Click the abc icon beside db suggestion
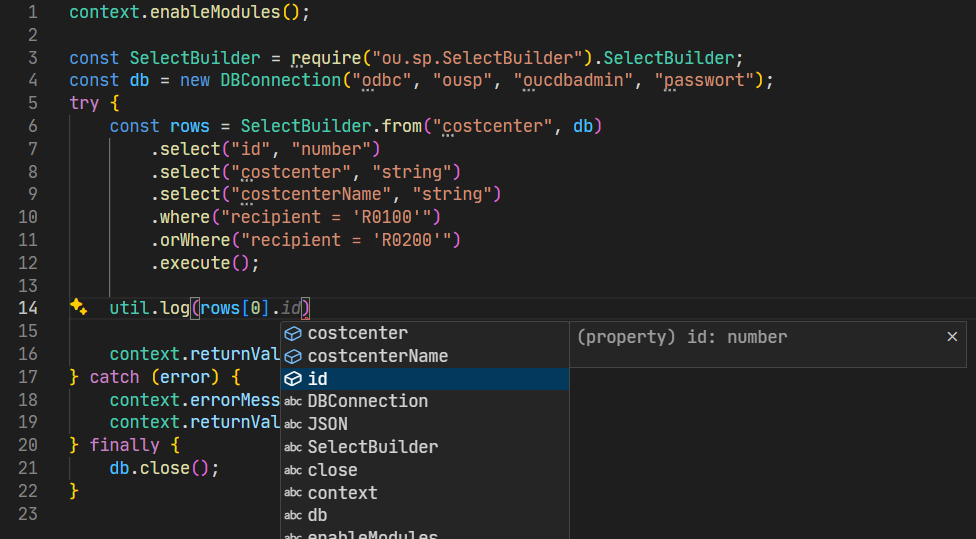This screenshot has width=976, height=539. (293, 515)
